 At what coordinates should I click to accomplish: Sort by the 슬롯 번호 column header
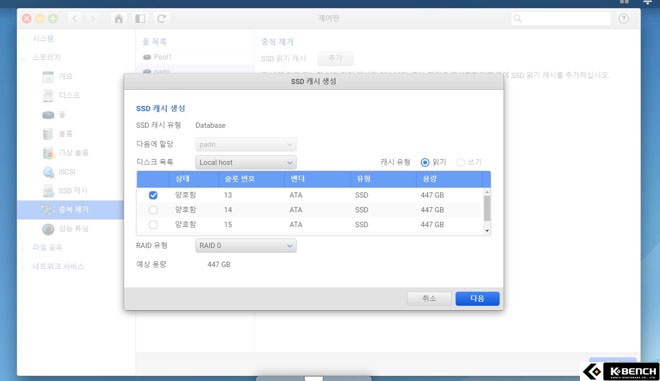coord(251,179)
